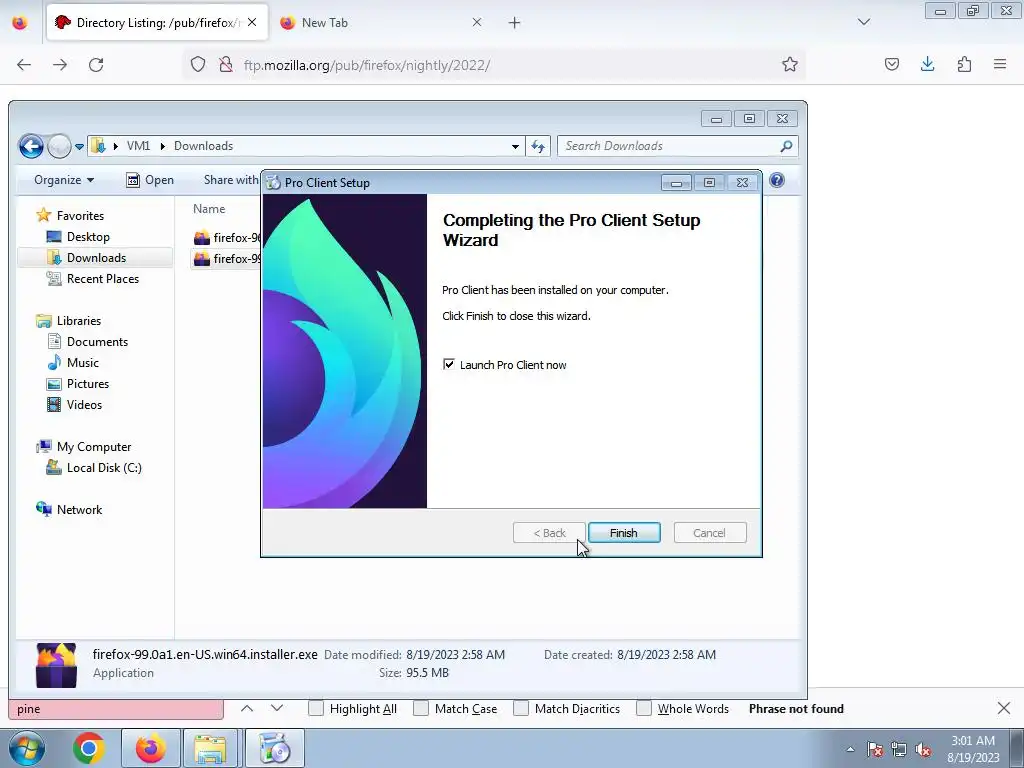1024x768 pixels.
Task: Click the installer taskbar icon
Action: 274,748
